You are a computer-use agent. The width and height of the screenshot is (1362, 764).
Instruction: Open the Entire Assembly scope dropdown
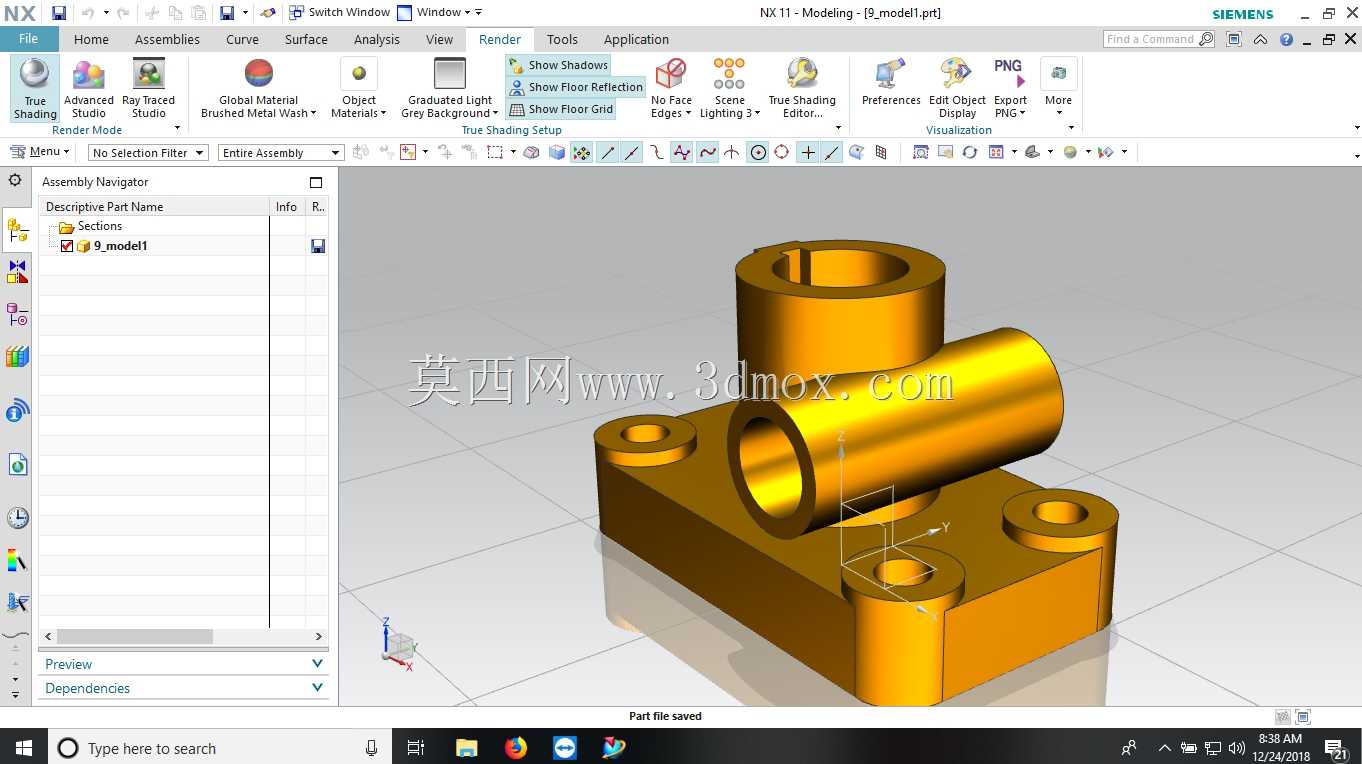click(x=281, y=153)
